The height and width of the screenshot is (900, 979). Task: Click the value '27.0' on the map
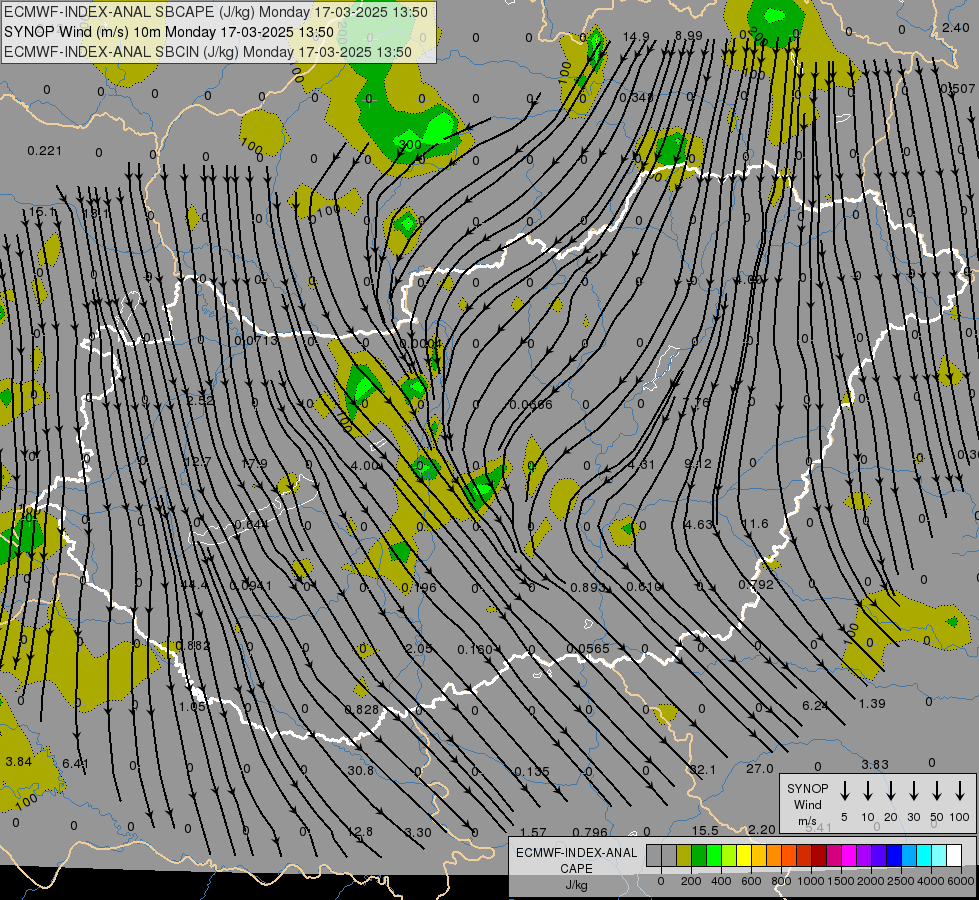pos(759,768)
